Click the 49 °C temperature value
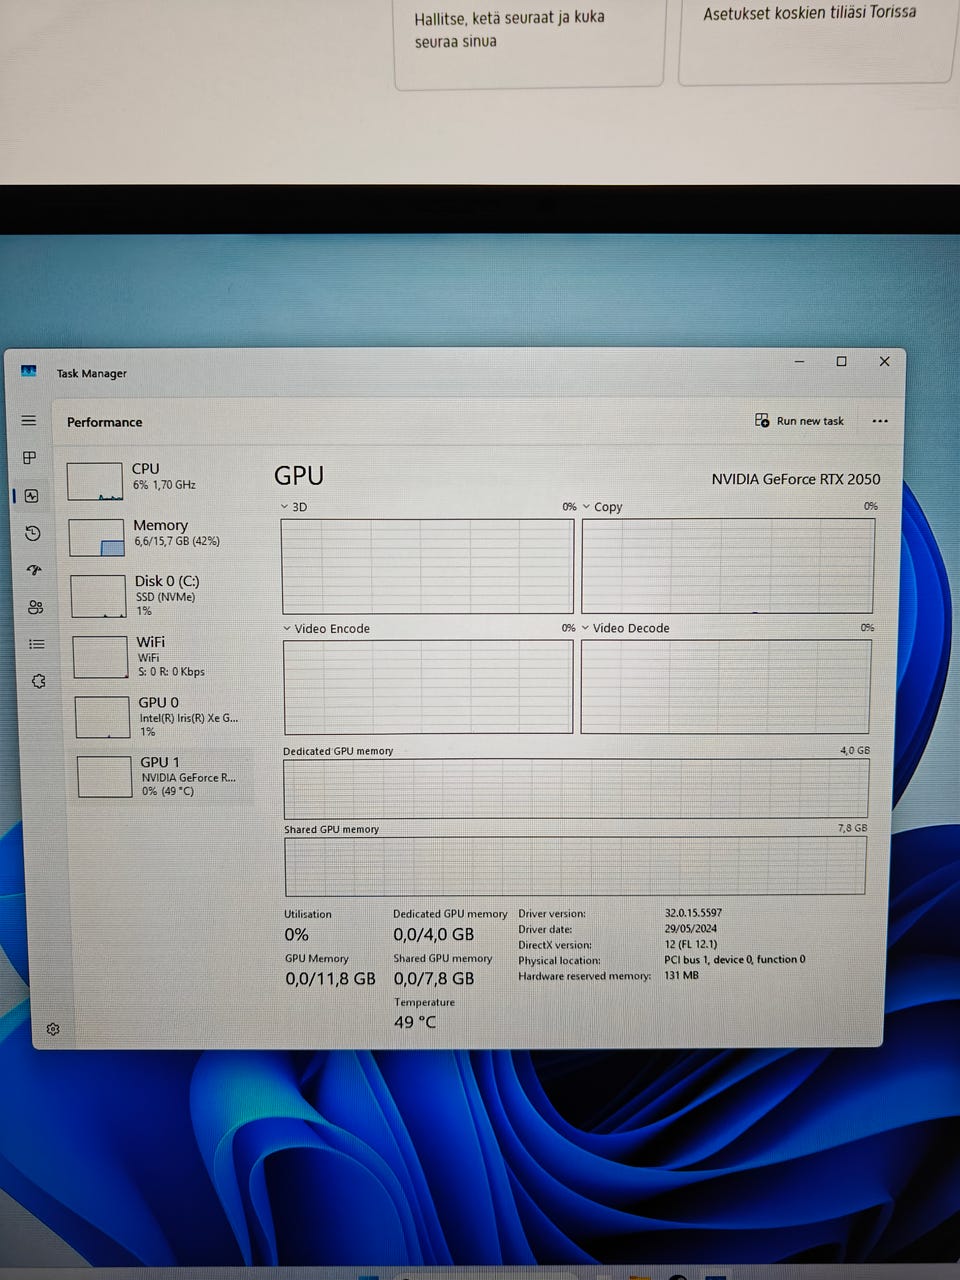Viewport: 960px width, 1280px height. [415, 1022]
